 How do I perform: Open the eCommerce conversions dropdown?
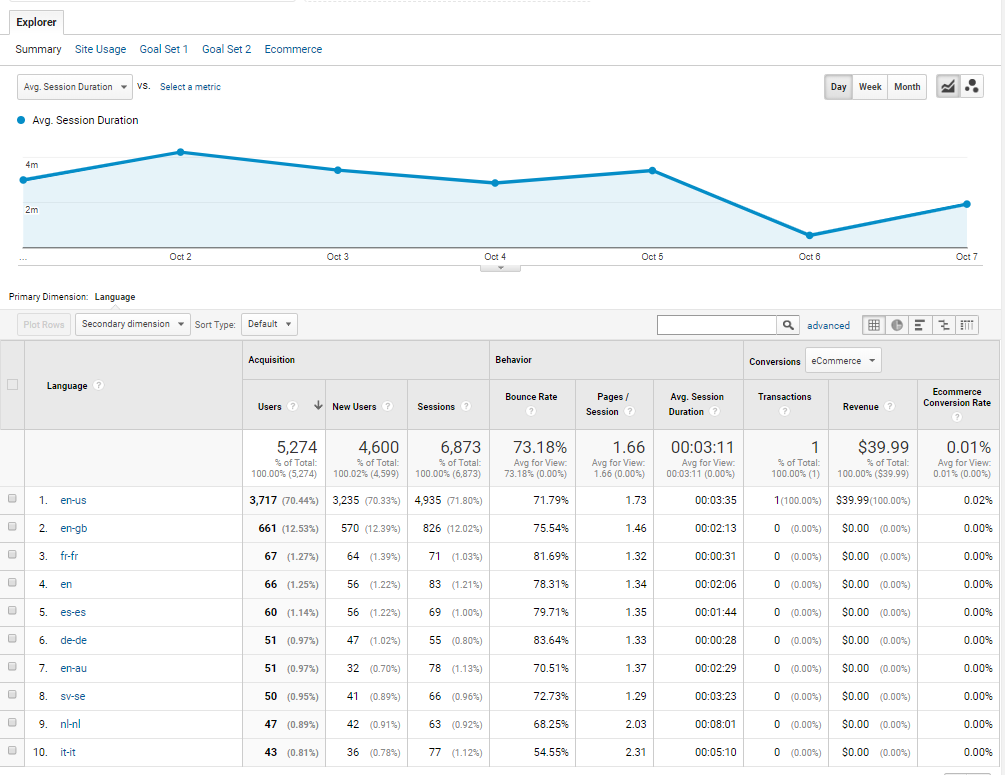[844, 361]
